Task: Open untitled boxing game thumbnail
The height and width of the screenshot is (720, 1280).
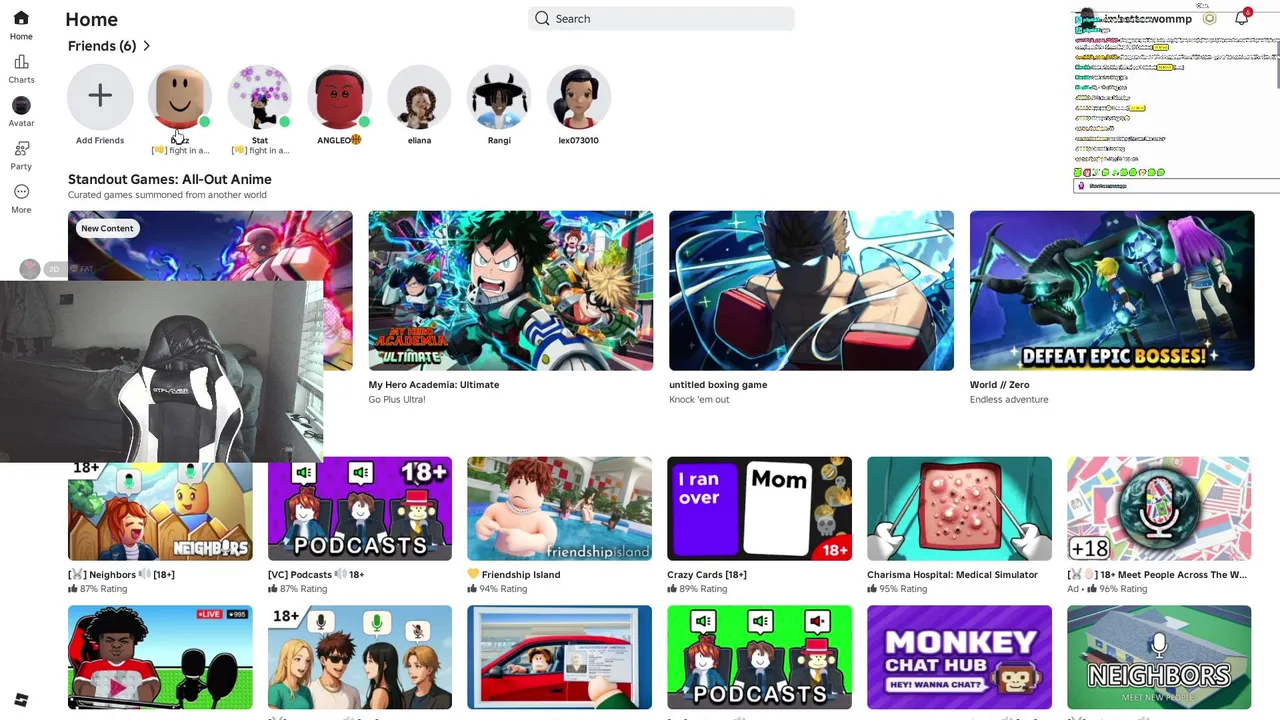Action: pyautogui.click(x=811, y=290)
